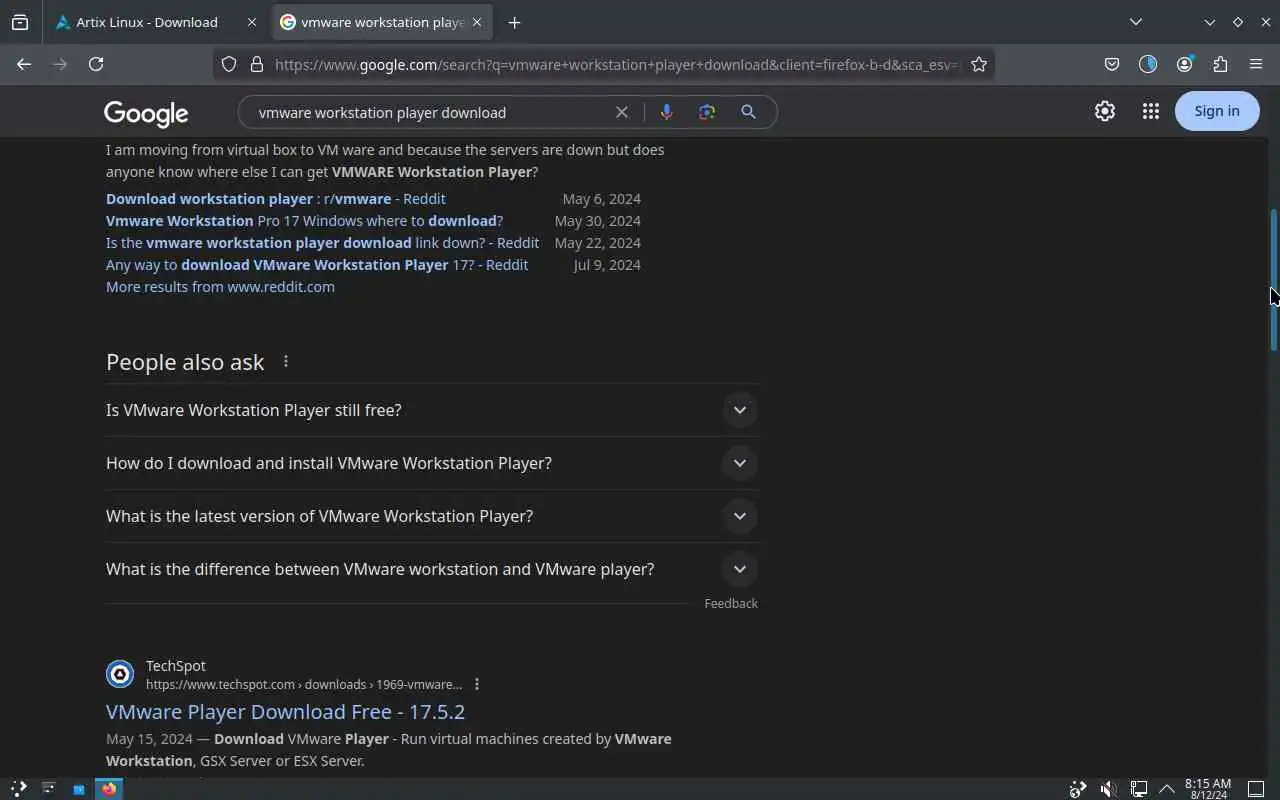The width and height of the screenshot is (1280, 800).
Task: Open TechSpot result three-dot menu
Action: point(477,684)
